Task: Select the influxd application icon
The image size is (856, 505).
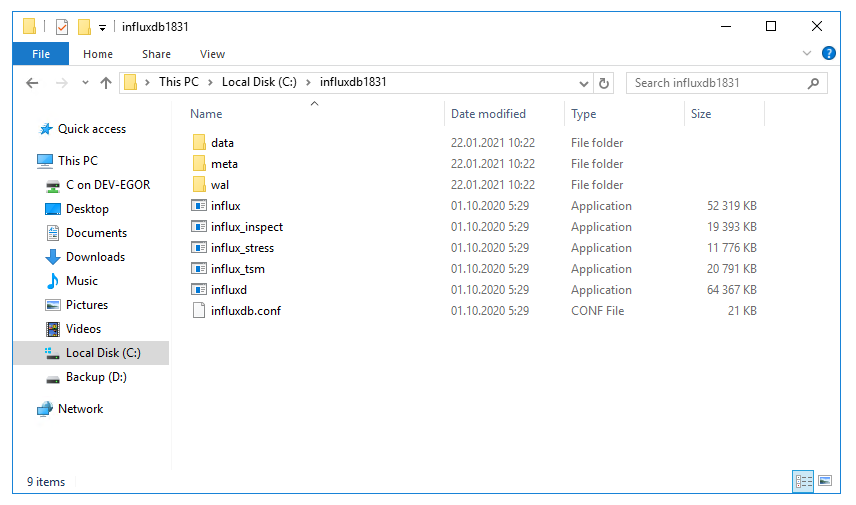Action: click(x=199, y=290)
